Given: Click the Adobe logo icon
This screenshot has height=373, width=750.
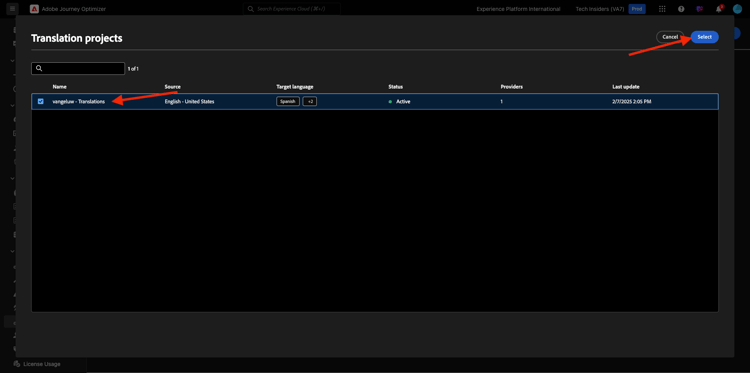Looking at the screenshot, I should pyautogui.click(x=34, y=9).
